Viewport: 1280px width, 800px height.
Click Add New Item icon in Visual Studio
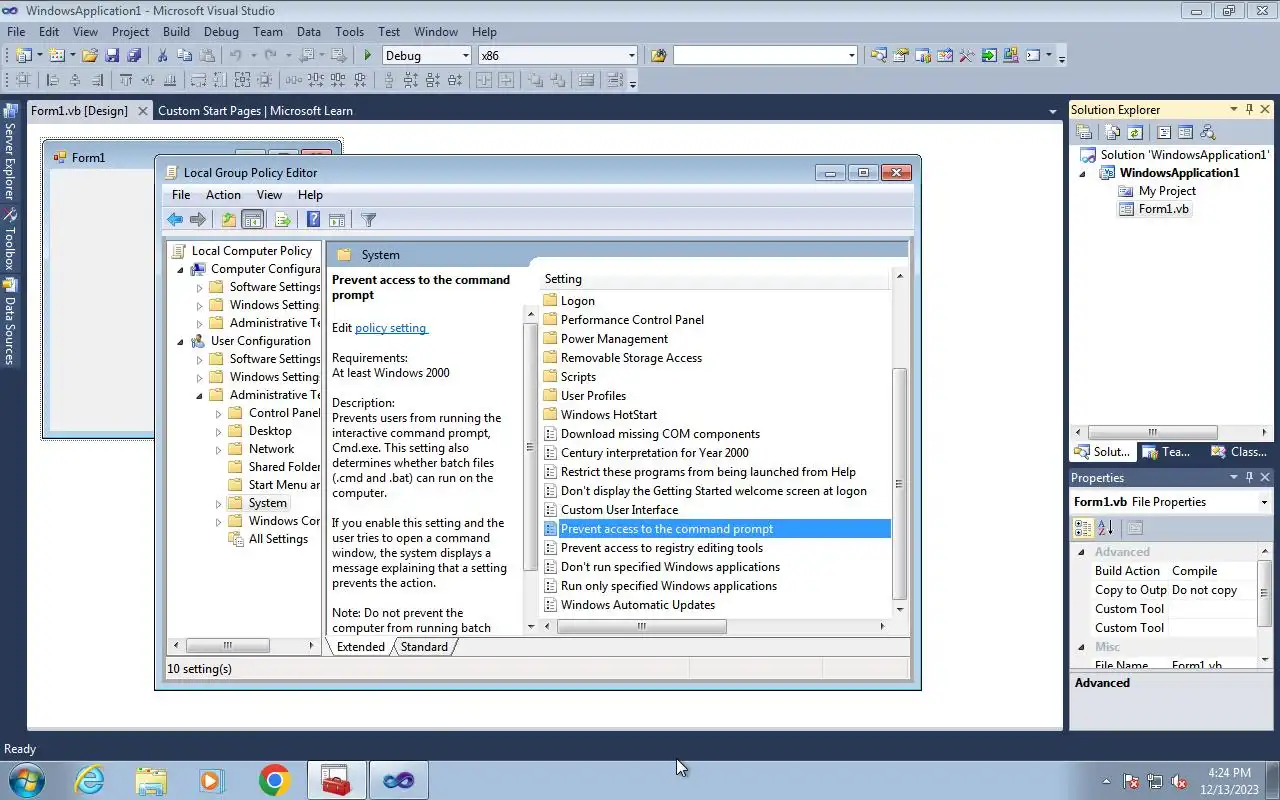tap(58, 56)
